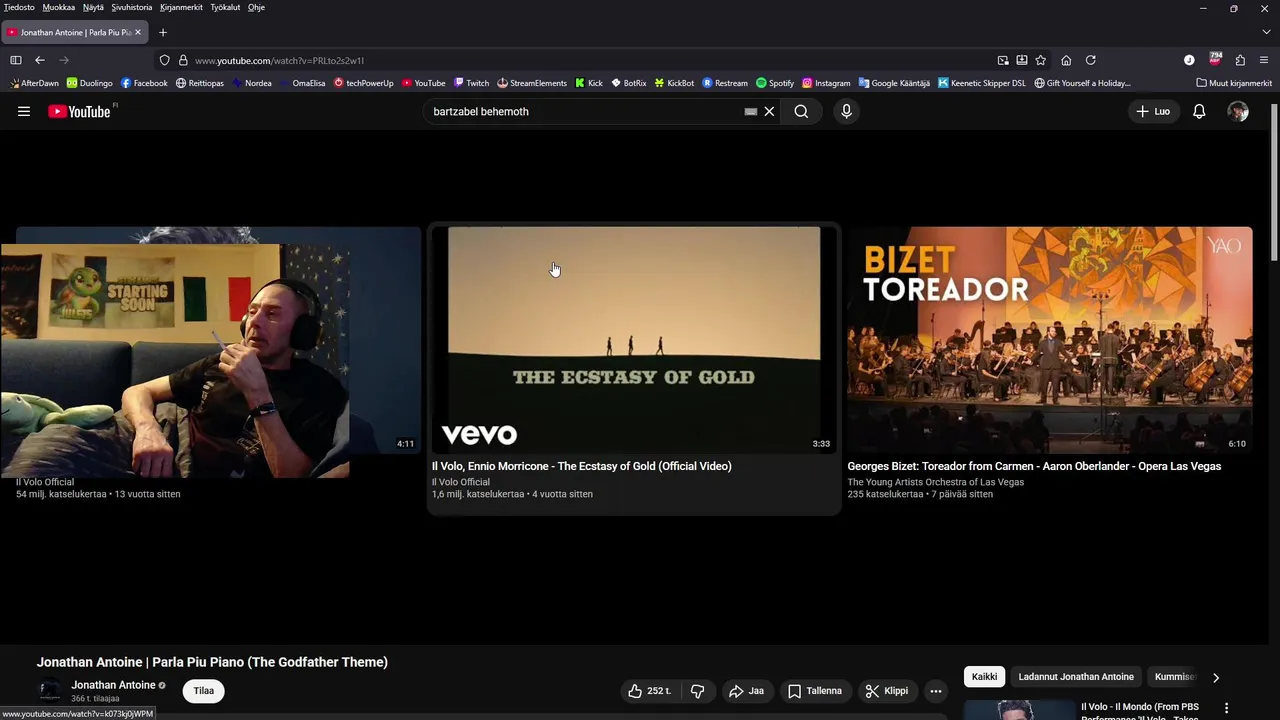Open the Työkalut menu
1280x720 pixels.
[225, 7]
